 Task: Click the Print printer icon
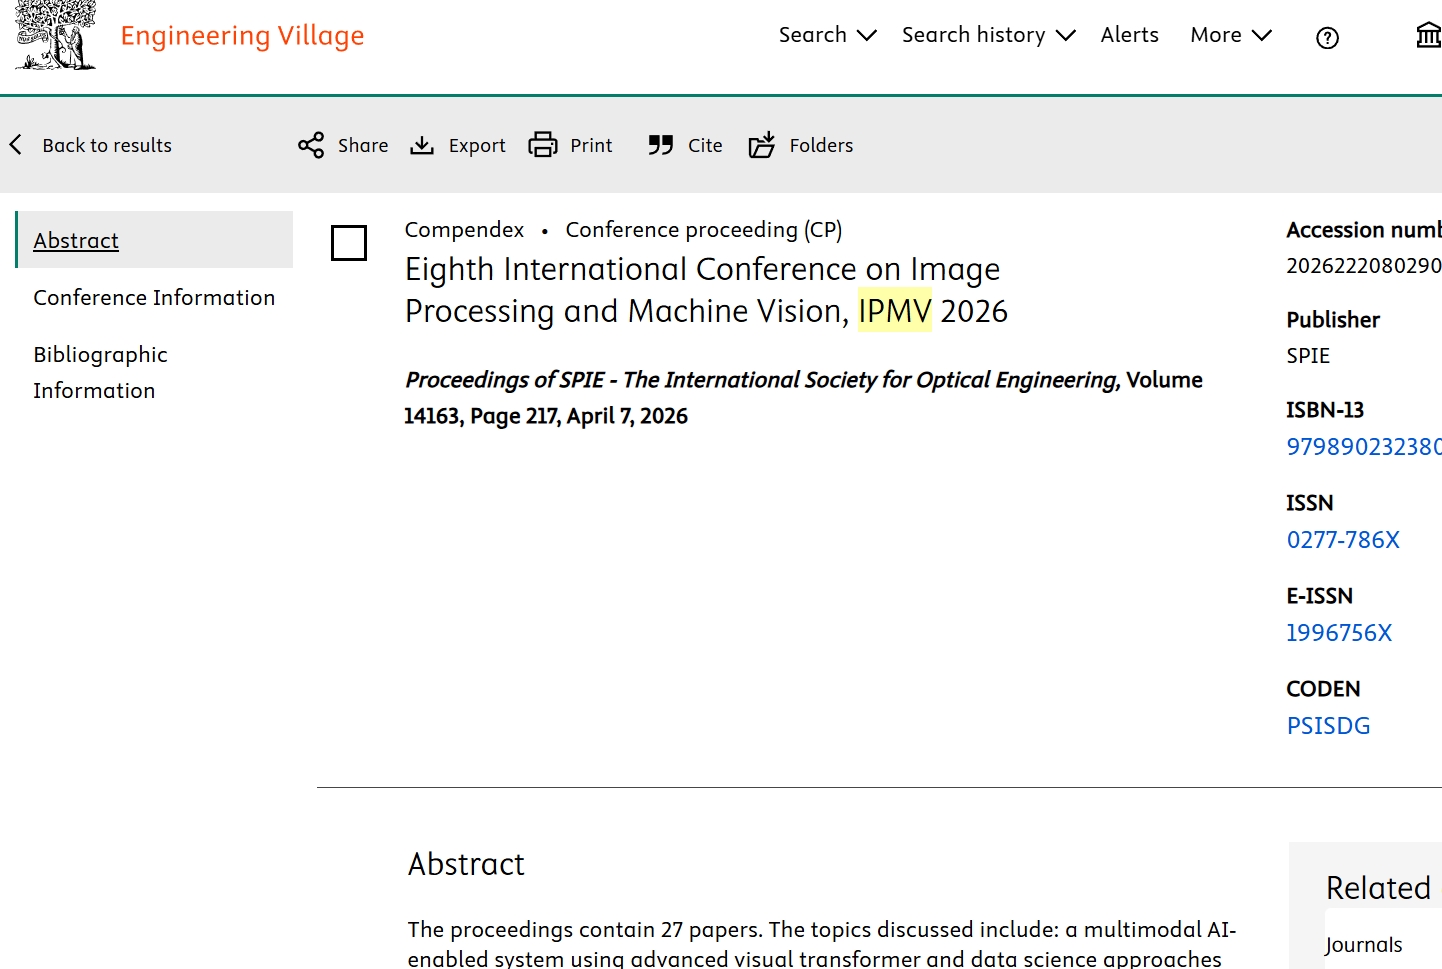[x=543, y=145]
